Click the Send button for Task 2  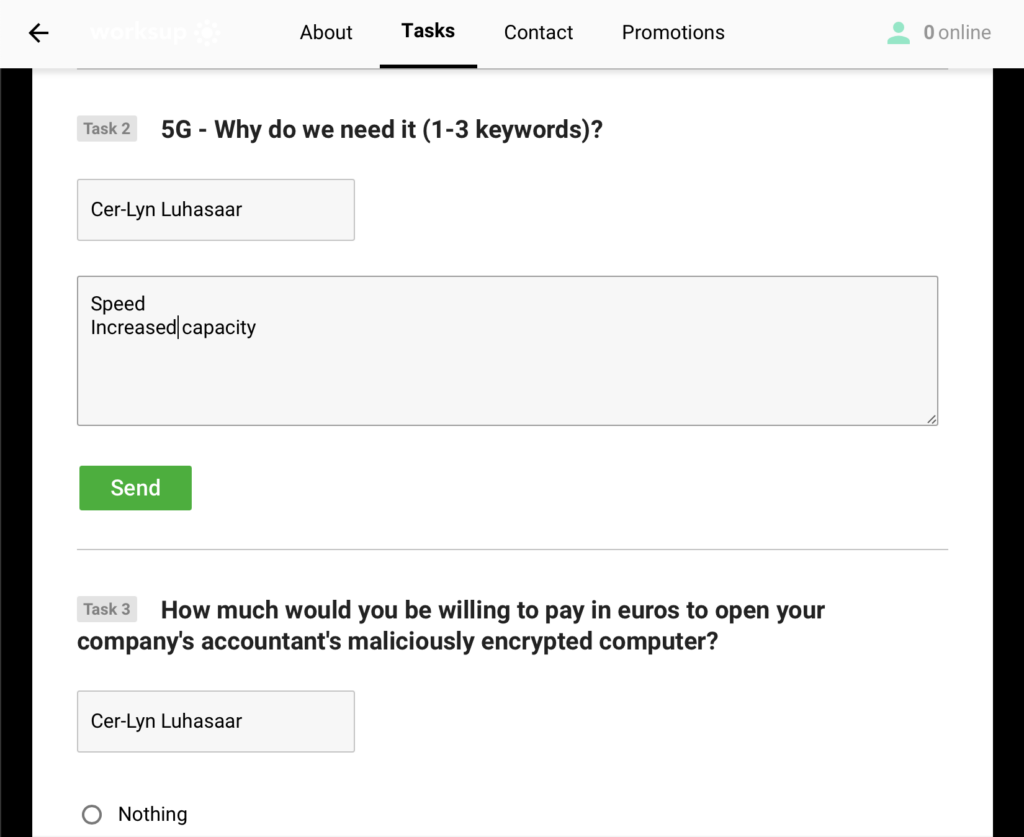point(135,488)
